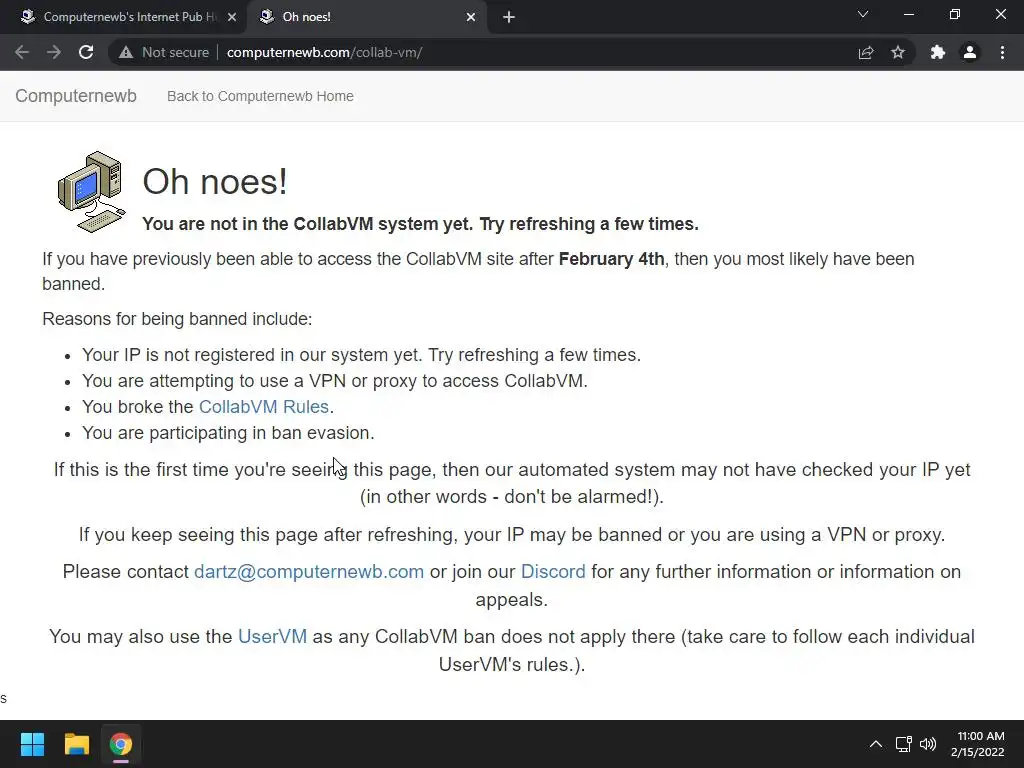Viewport: 1024px width, 768px height.
Task: Click the bold February 4th text
Action: pyautogui.click(x=611, y=259)
